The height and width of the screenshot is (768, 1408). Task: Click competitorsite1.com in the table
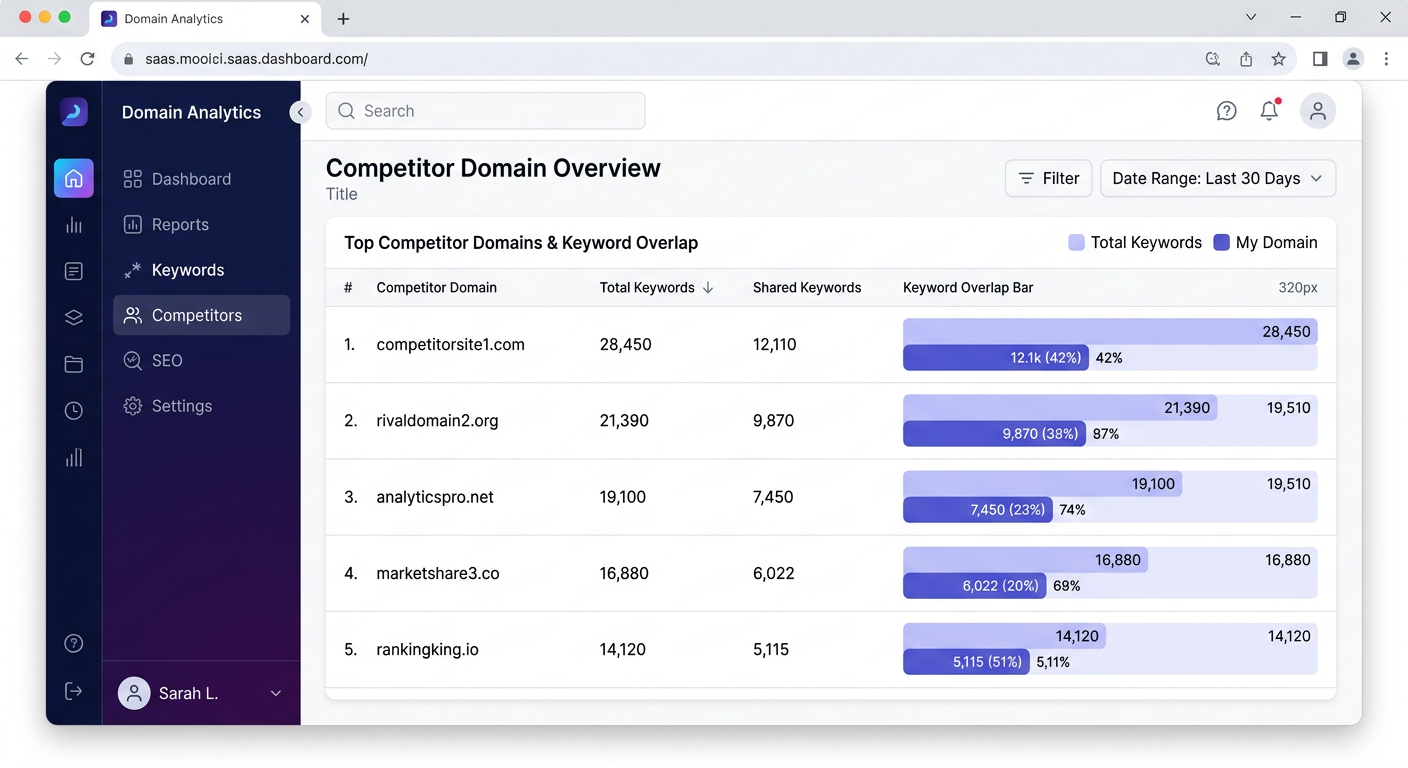click(450, 344)
